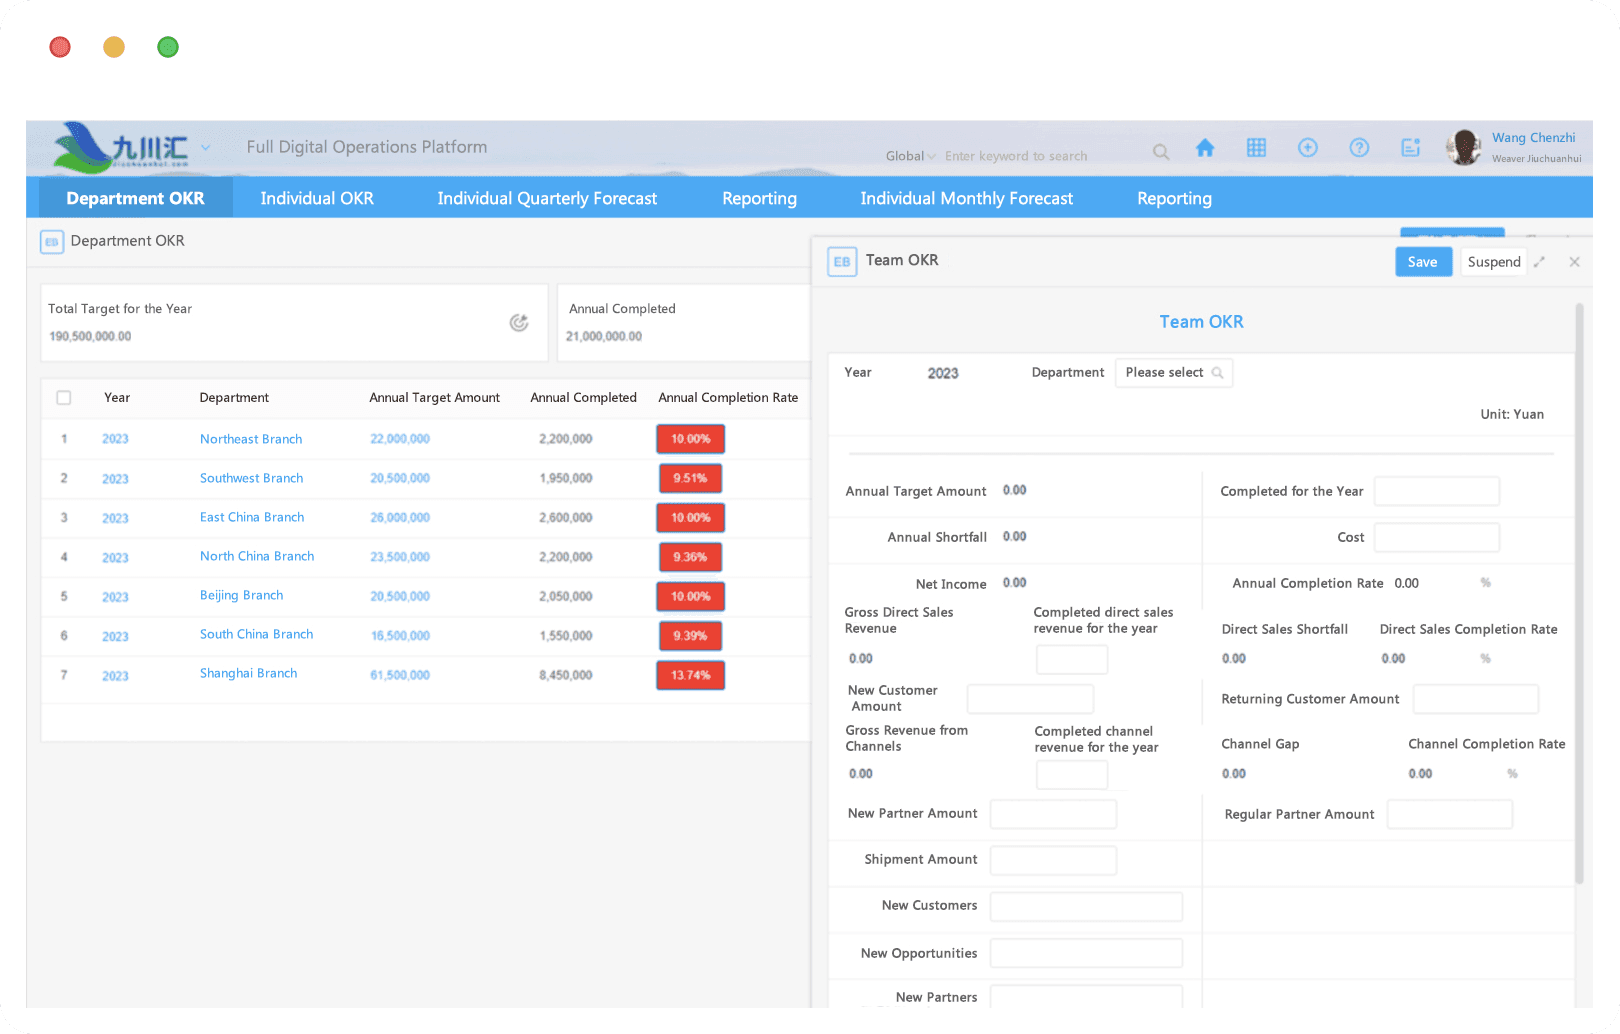Open the Department Please select dropdown
This screenshot has width=1620, height=1034.
[1174, 373]
